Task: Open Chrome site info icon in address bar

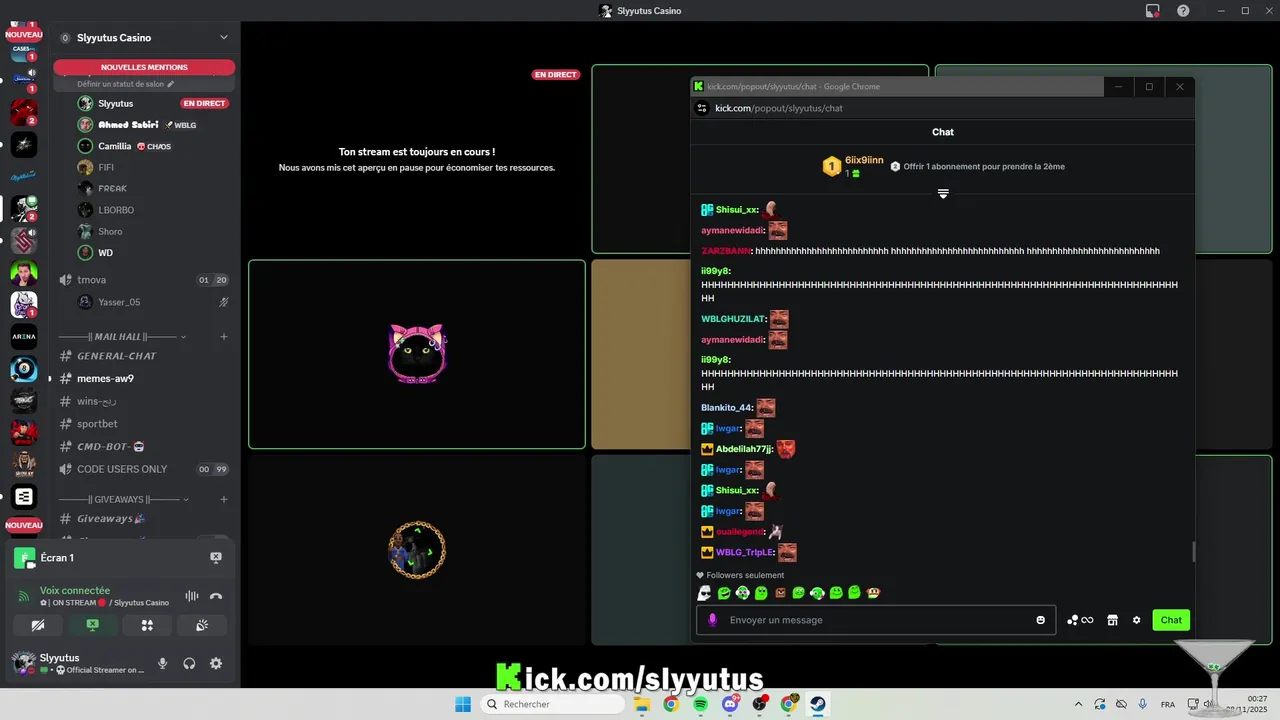Action: click(702, 108)
